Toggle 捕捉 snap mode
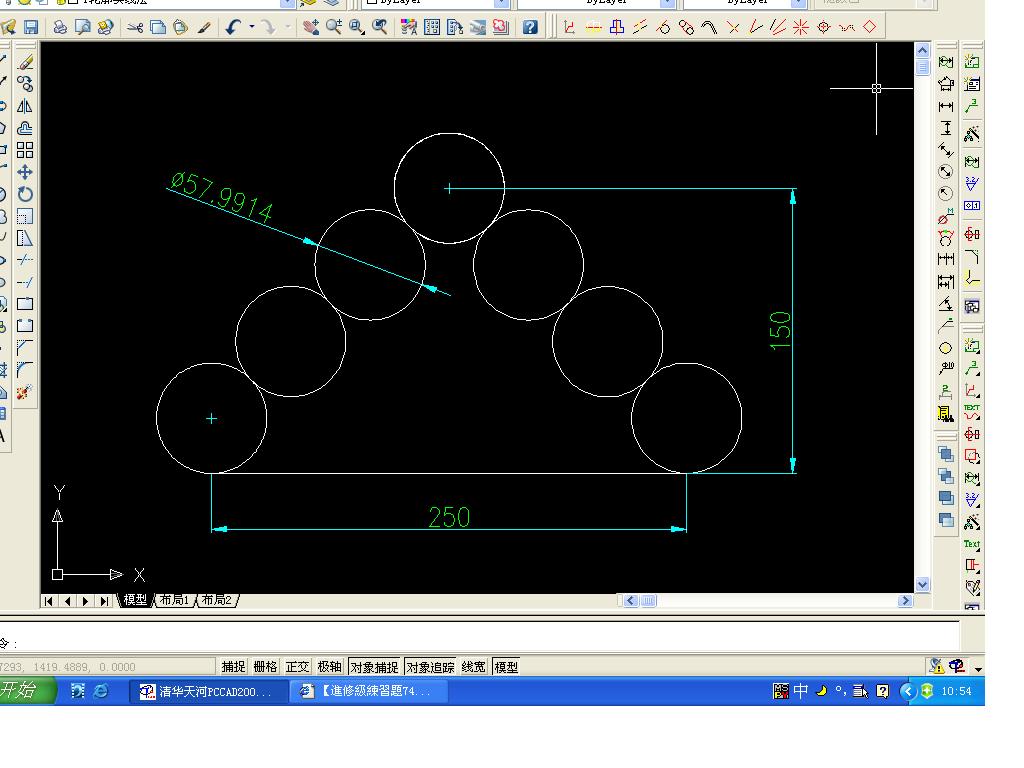The width and height of the screenshot is (1024, 768). (x=233, y=667)
